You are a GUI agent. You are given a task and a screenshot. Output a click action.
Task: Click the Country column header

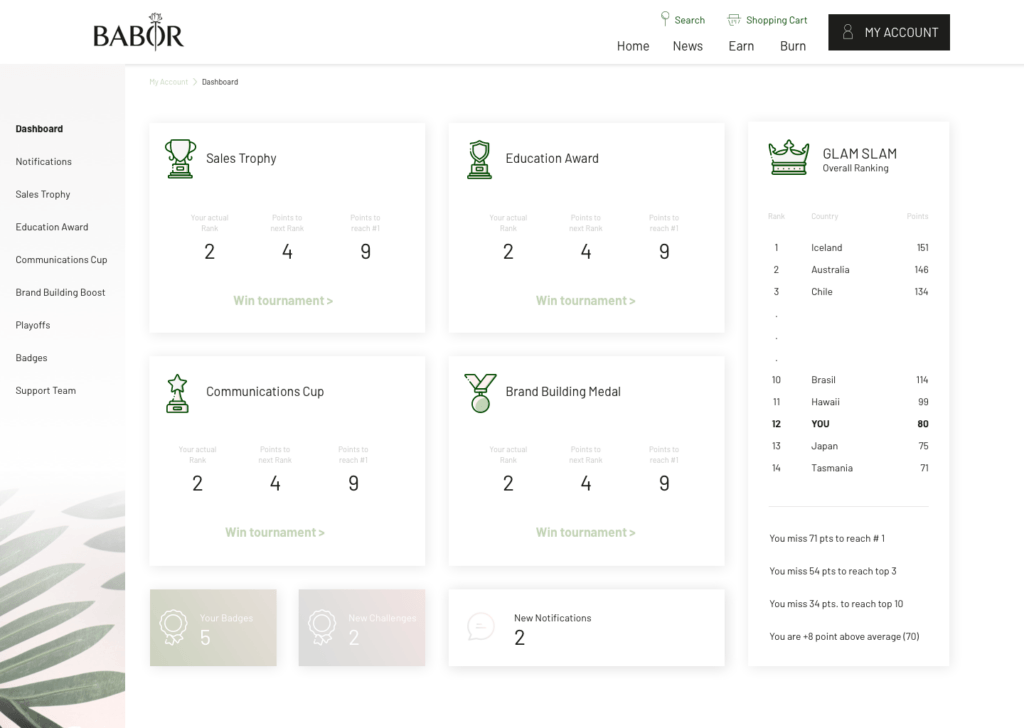(824, 216)
